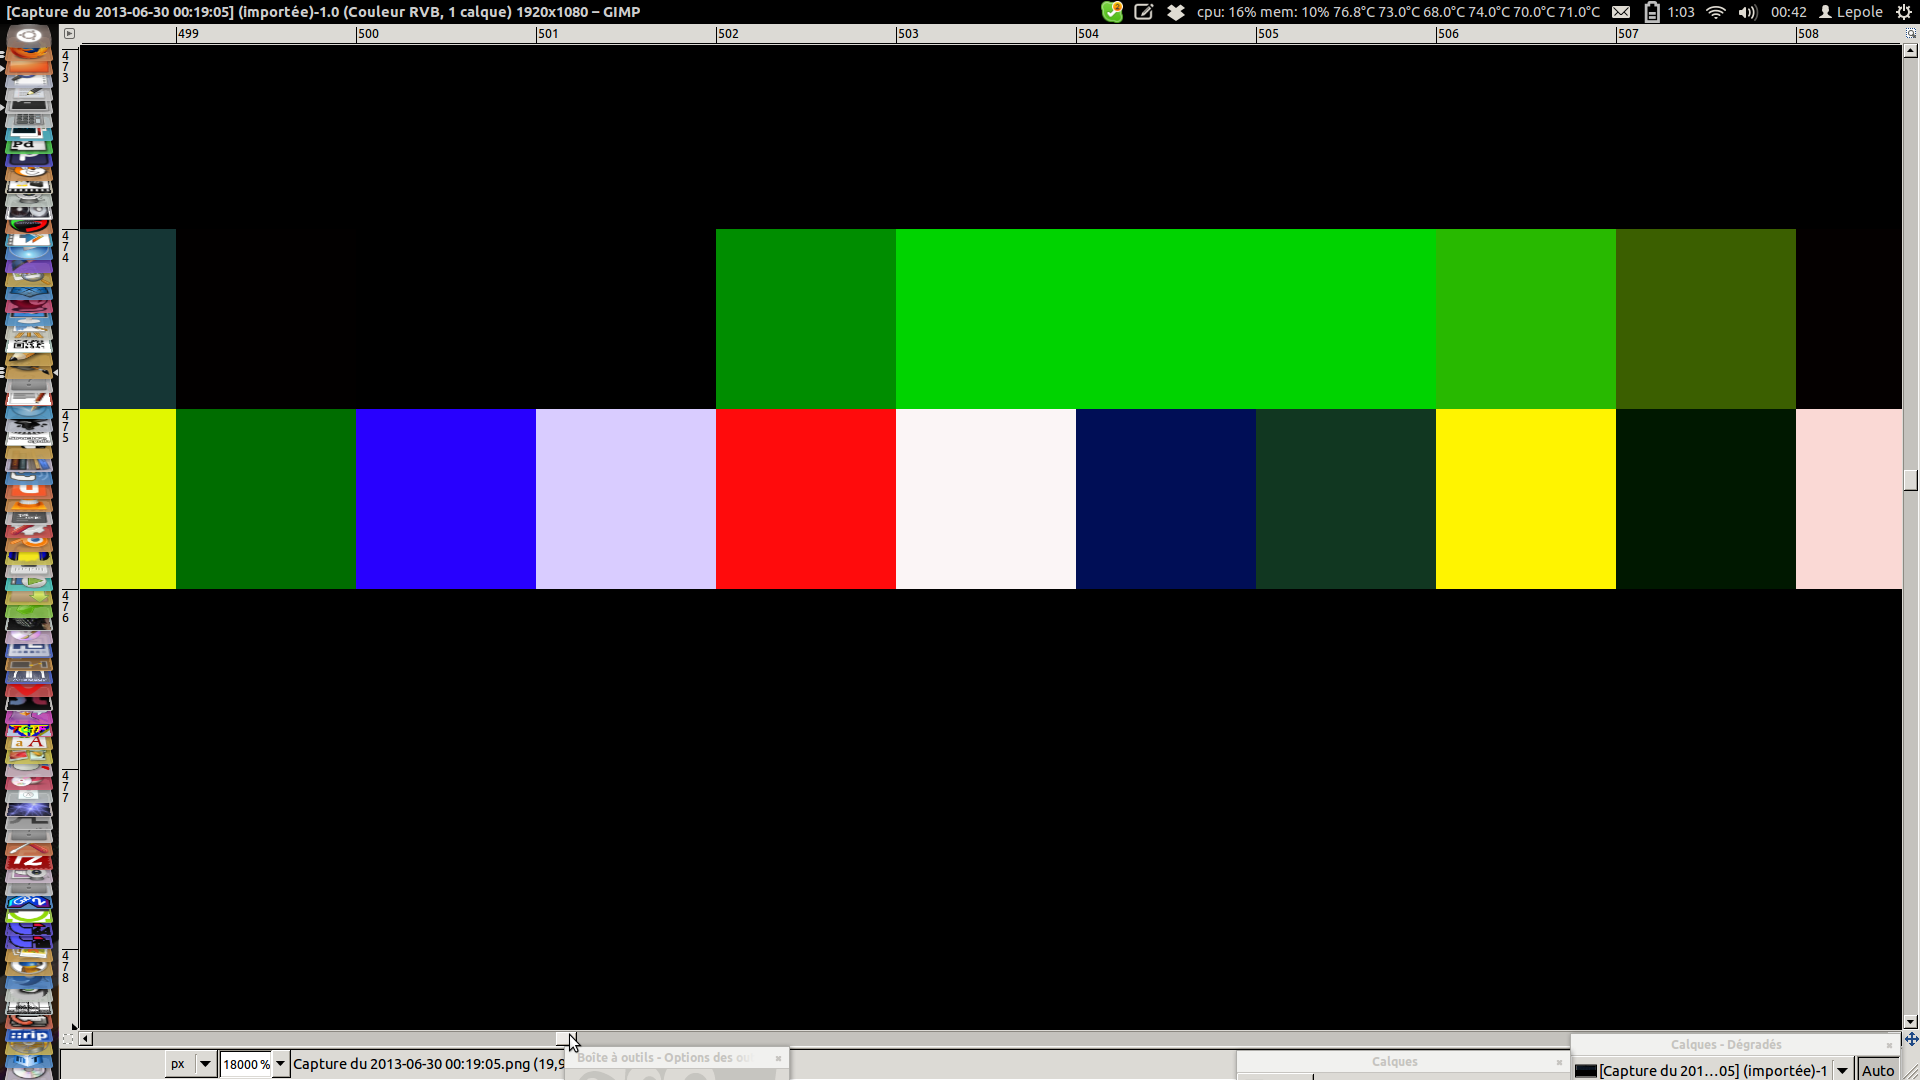Open the Lepole user menu

click(x=1850, y=12)
